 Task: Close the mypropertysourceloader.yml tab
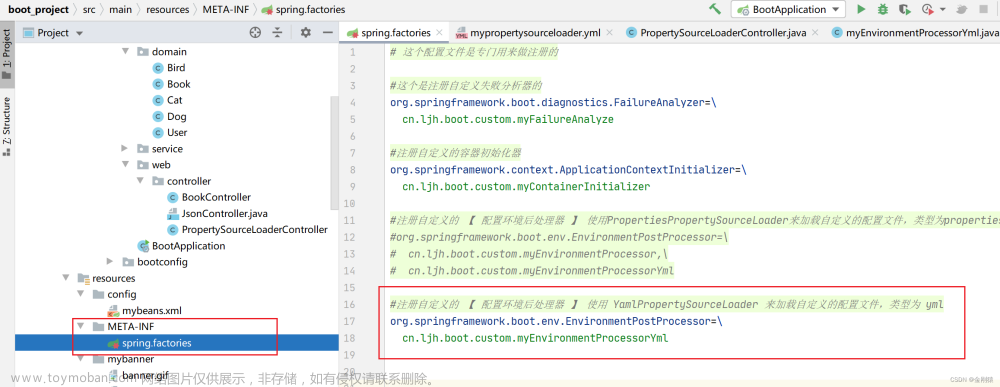click(x=609, y=33)
